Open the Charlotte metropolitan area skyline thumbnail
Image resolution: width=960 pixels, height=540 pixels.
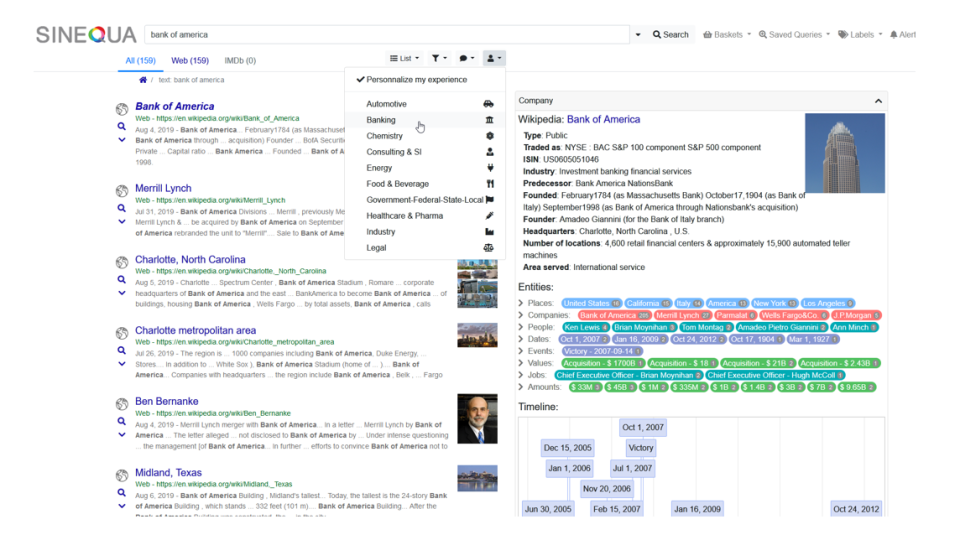tap(477, 336)
